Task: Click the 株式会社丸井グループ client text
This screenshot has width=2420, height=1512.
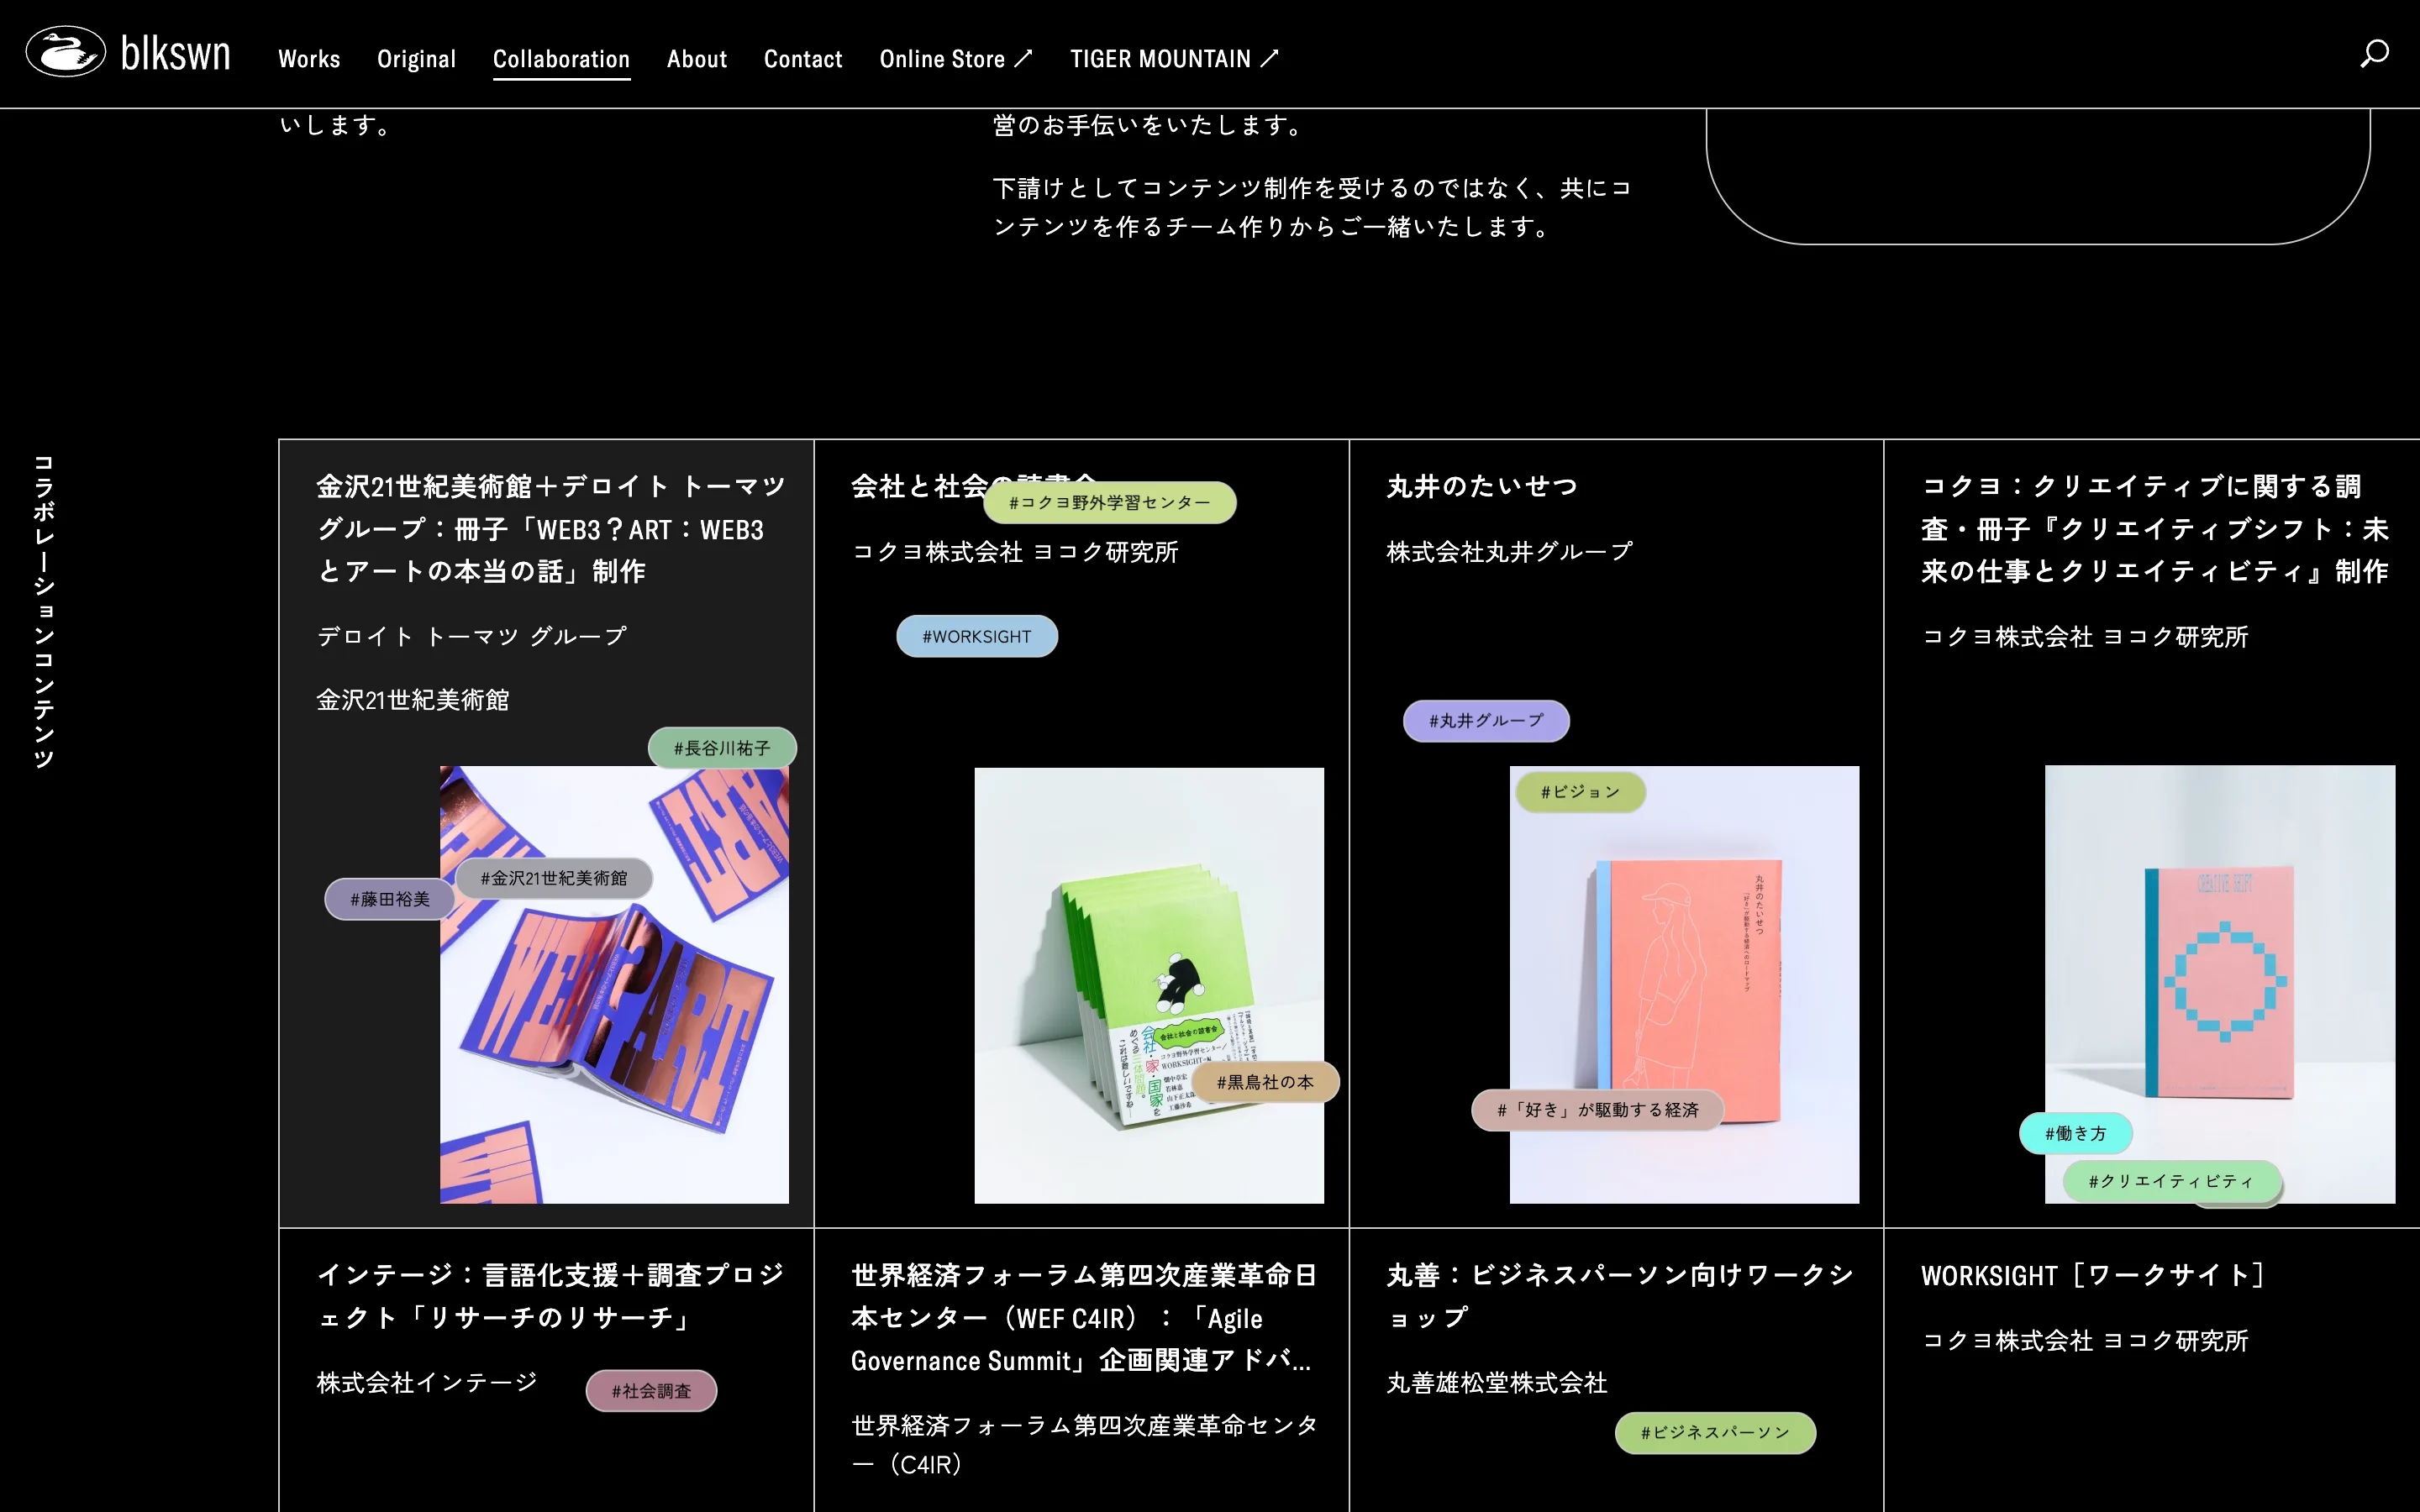Action: tap(1510, 552)
